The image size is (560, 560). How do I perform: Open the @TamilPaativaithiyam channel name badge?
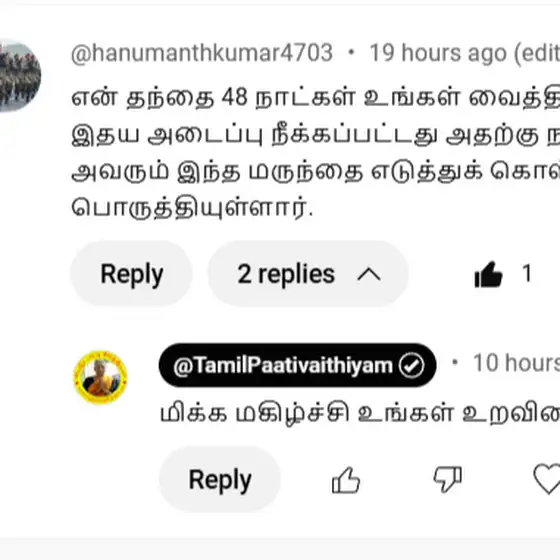[x=297, y=365]
